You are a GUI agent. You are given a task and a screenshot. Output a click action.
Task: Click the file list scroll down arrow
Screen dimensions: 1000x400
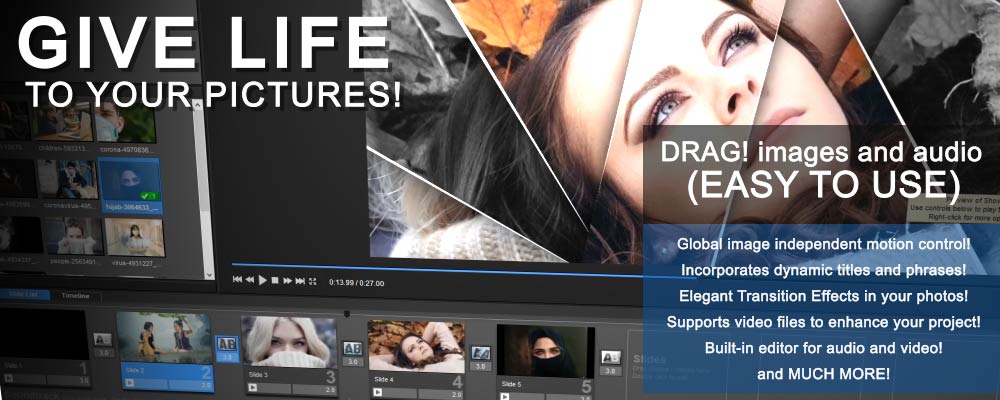pyautogui.click(x=209, y=274)
